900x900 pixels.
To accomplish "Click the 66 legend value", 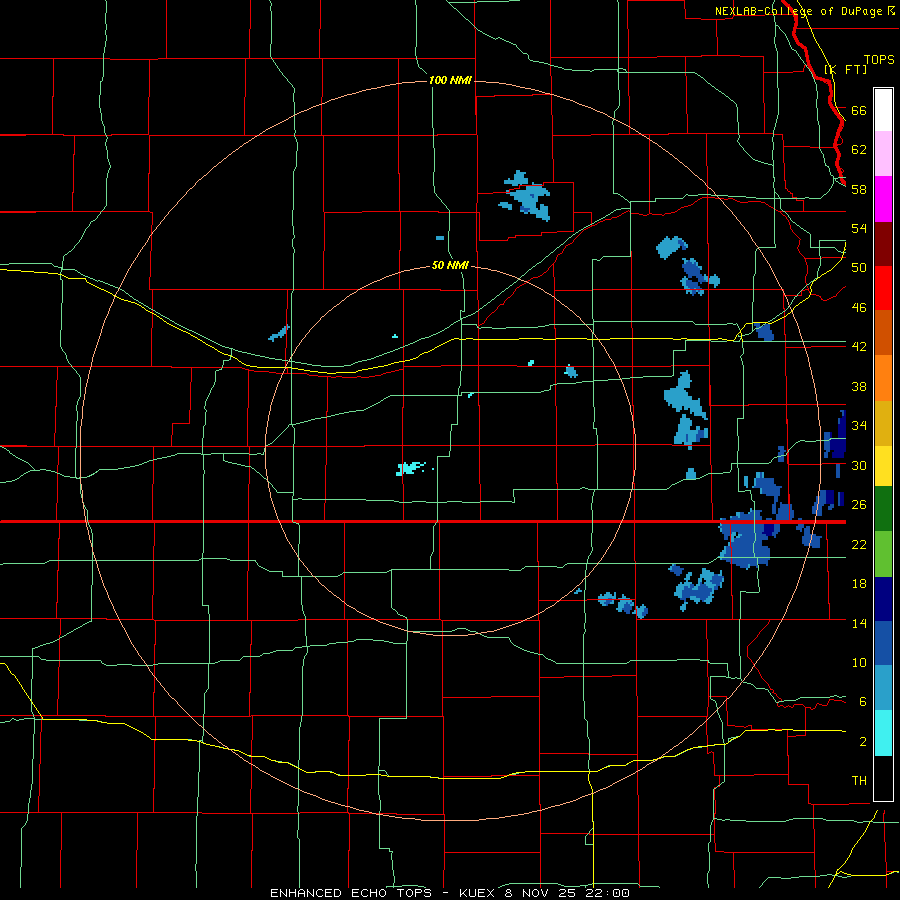I will click(x=859, y=110).
